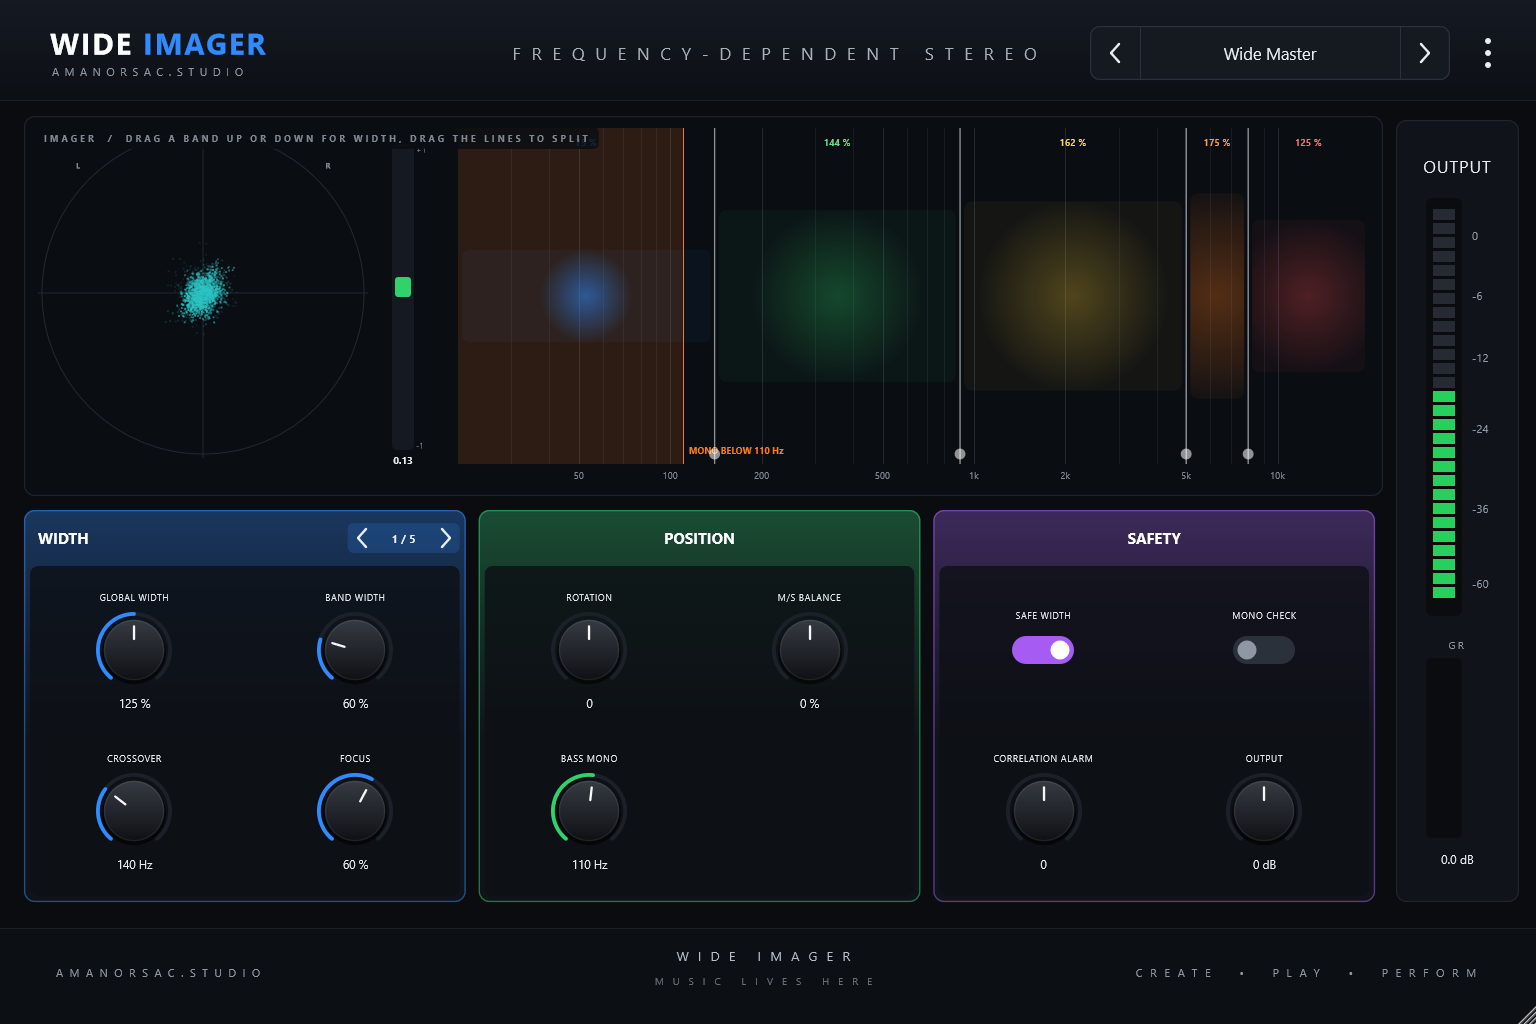Toggle the Safe Width switch
Viewport: 1536px width, 1024px height.
pyautogui.click(x=1043, y=650)
